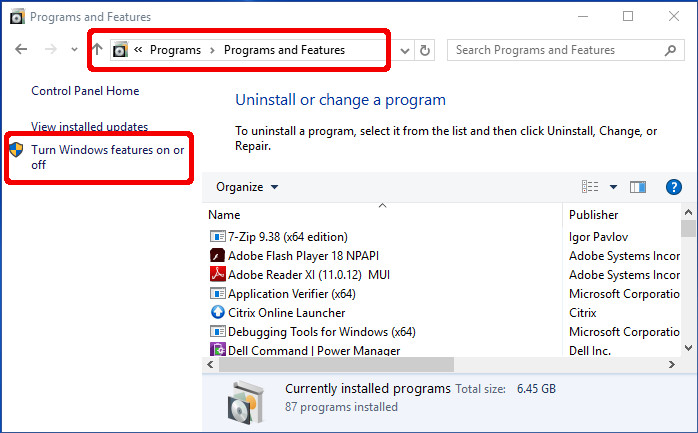Screen dimensions: 698x433
Task: Click the change view icon
Action: (590, 187)
